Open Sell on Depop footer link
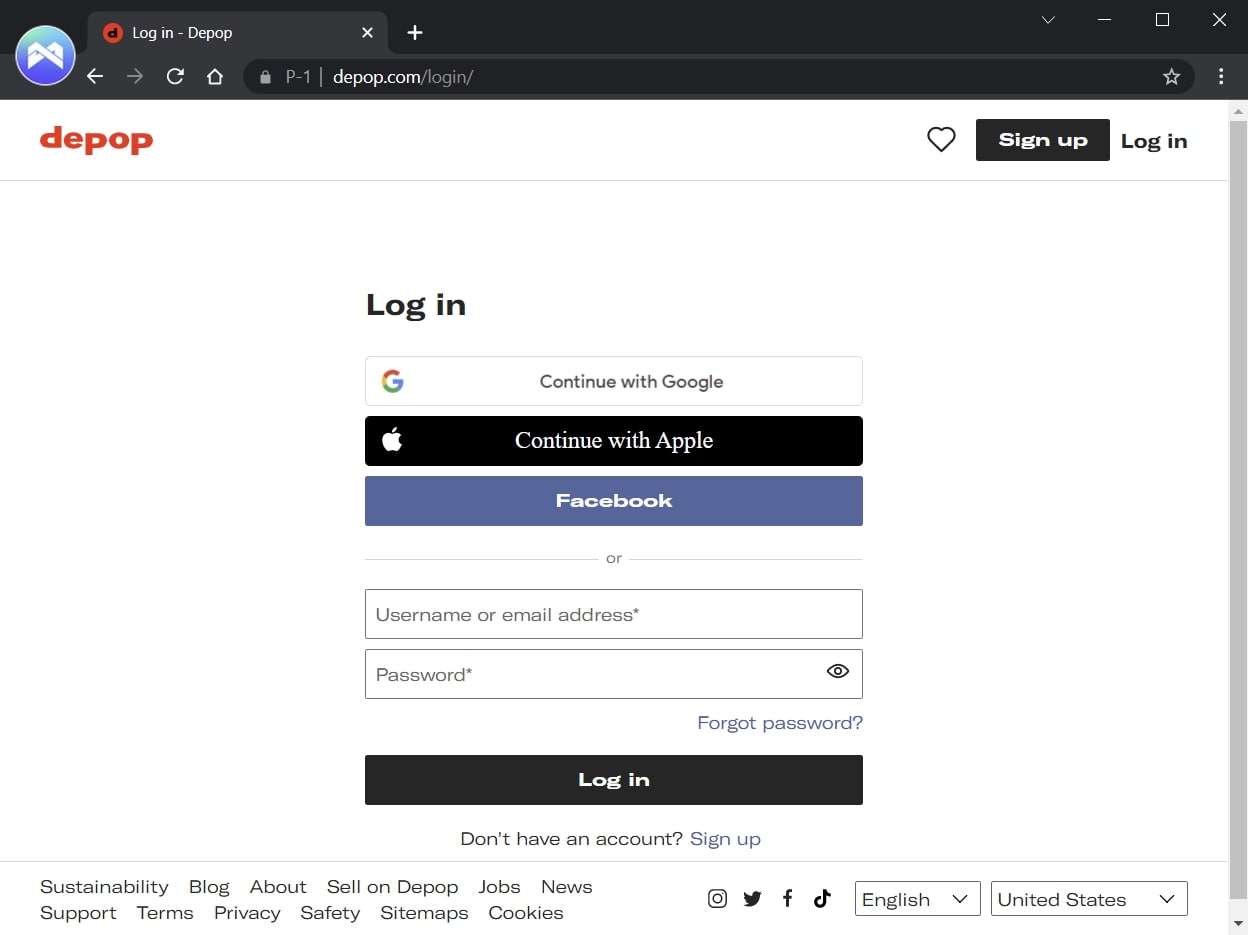This screenshot has width=1248, height=935. 392,887
